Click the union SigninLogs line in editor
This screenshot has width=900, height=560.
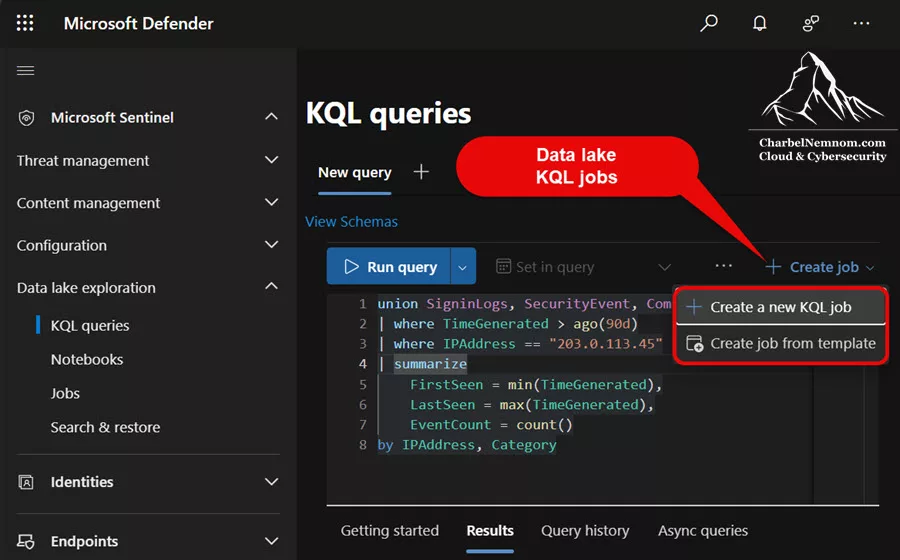[524, 304]
